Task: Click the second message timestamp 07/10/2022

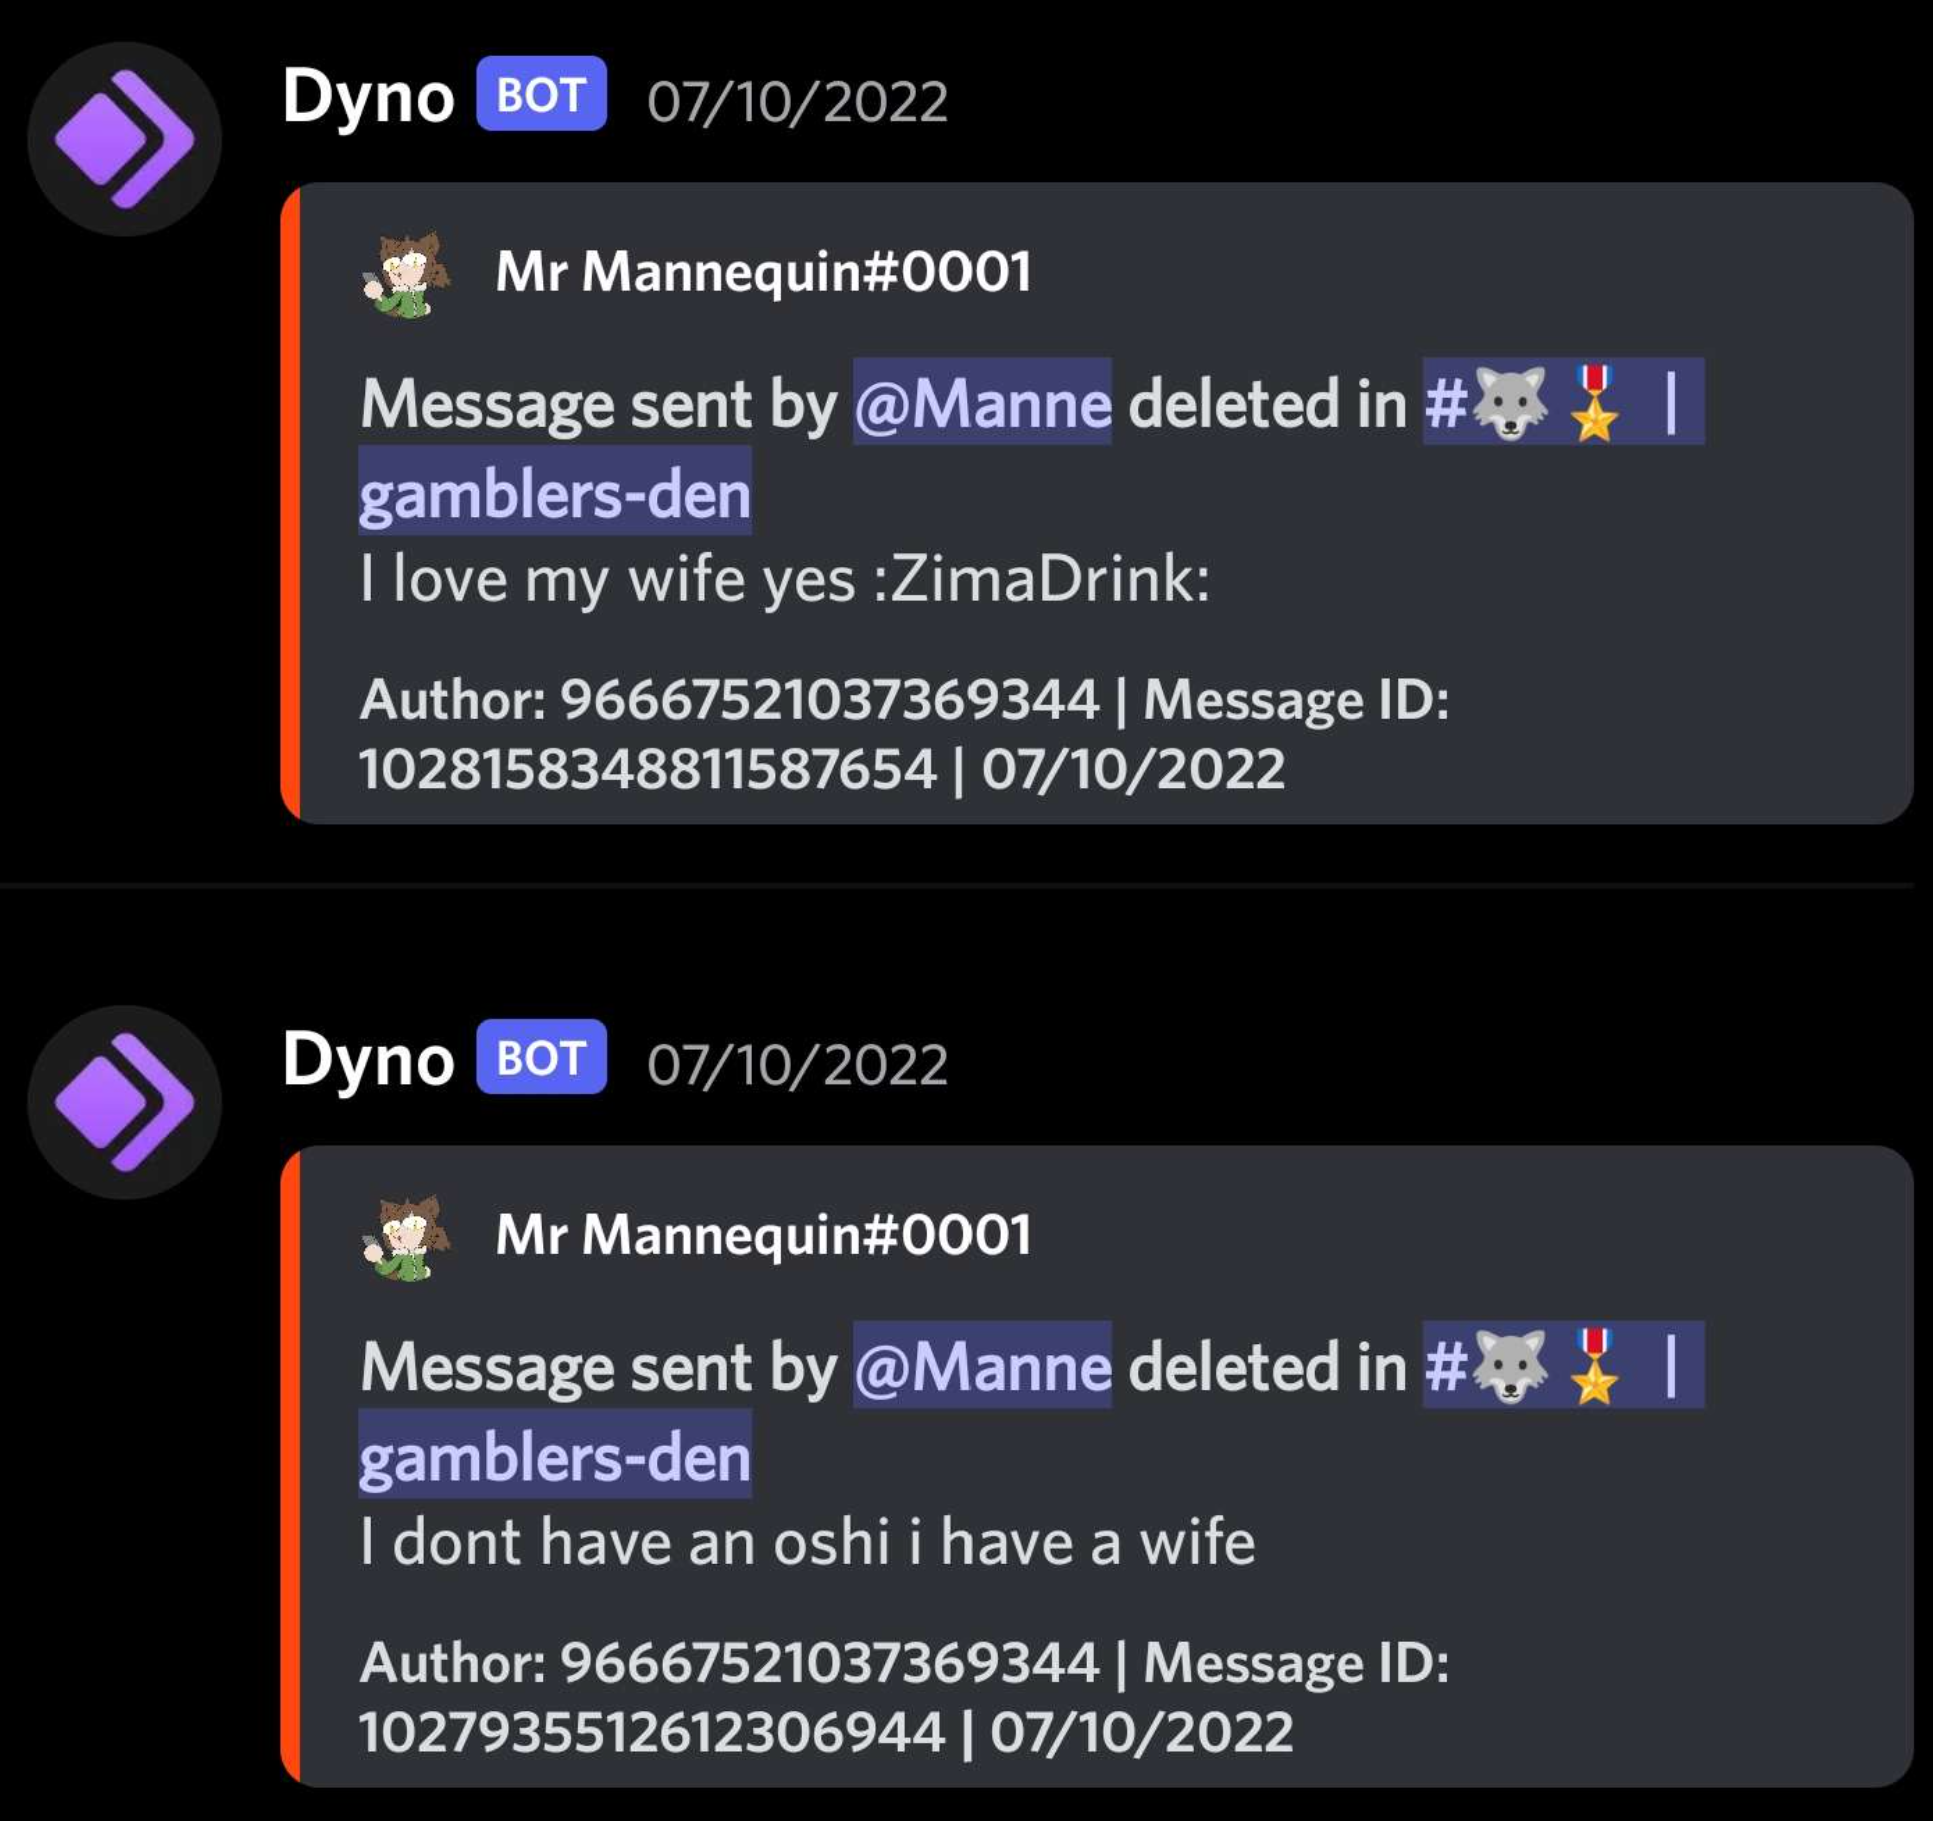Action: coord(797,1064)
